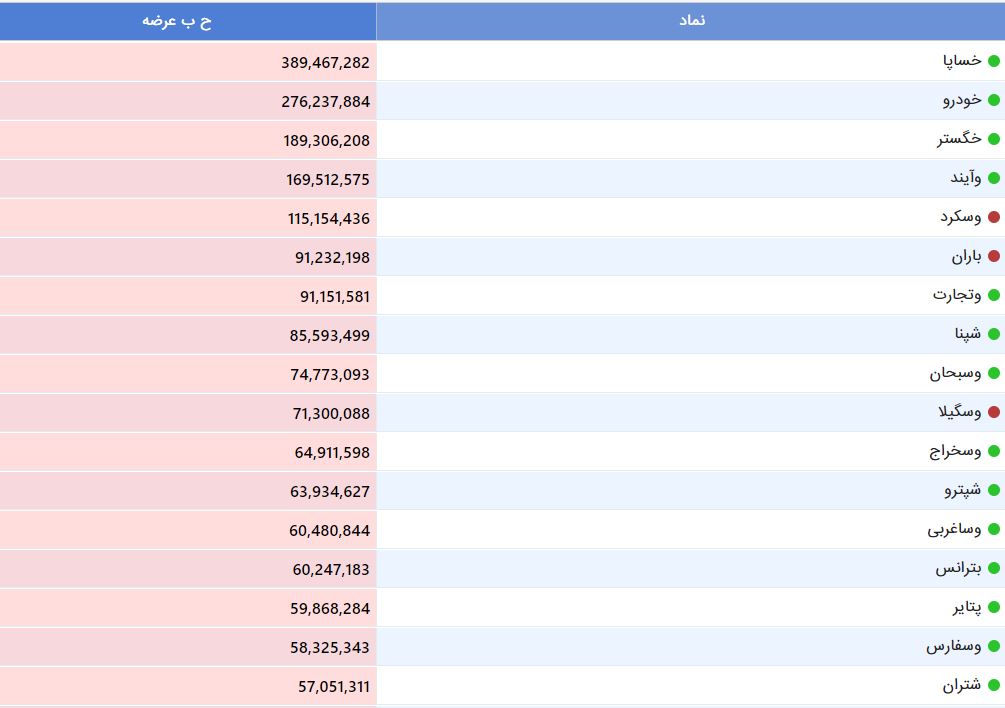Select the value 276,237,884
The image size is (1005, 708).
326,102
